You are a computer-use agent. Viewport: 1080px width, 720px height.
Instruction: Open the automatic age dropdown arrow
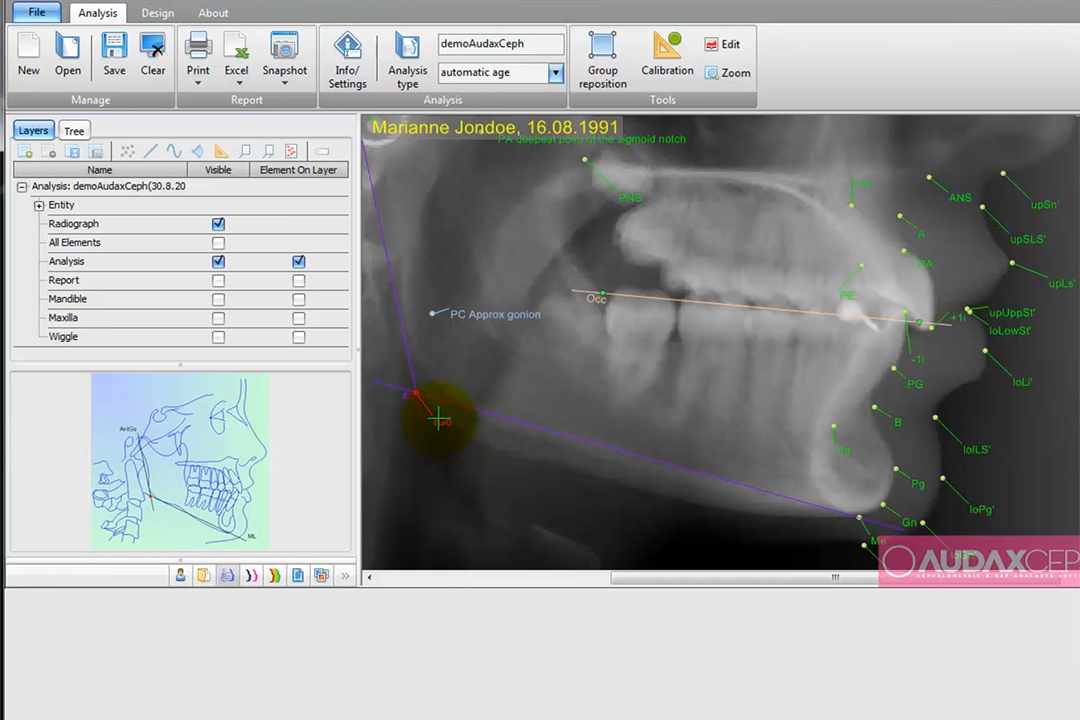(x=556, y=72)
